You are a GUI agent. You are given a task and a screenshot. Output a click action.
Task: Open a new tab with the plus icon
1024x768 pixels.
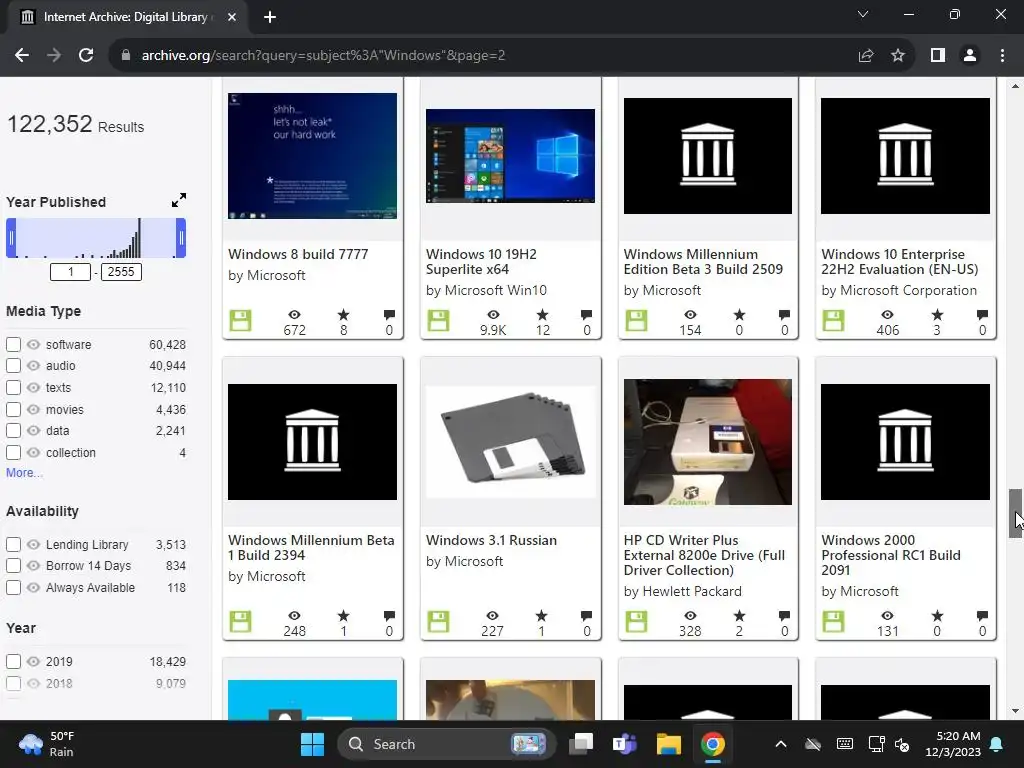[x=270, y=17]
